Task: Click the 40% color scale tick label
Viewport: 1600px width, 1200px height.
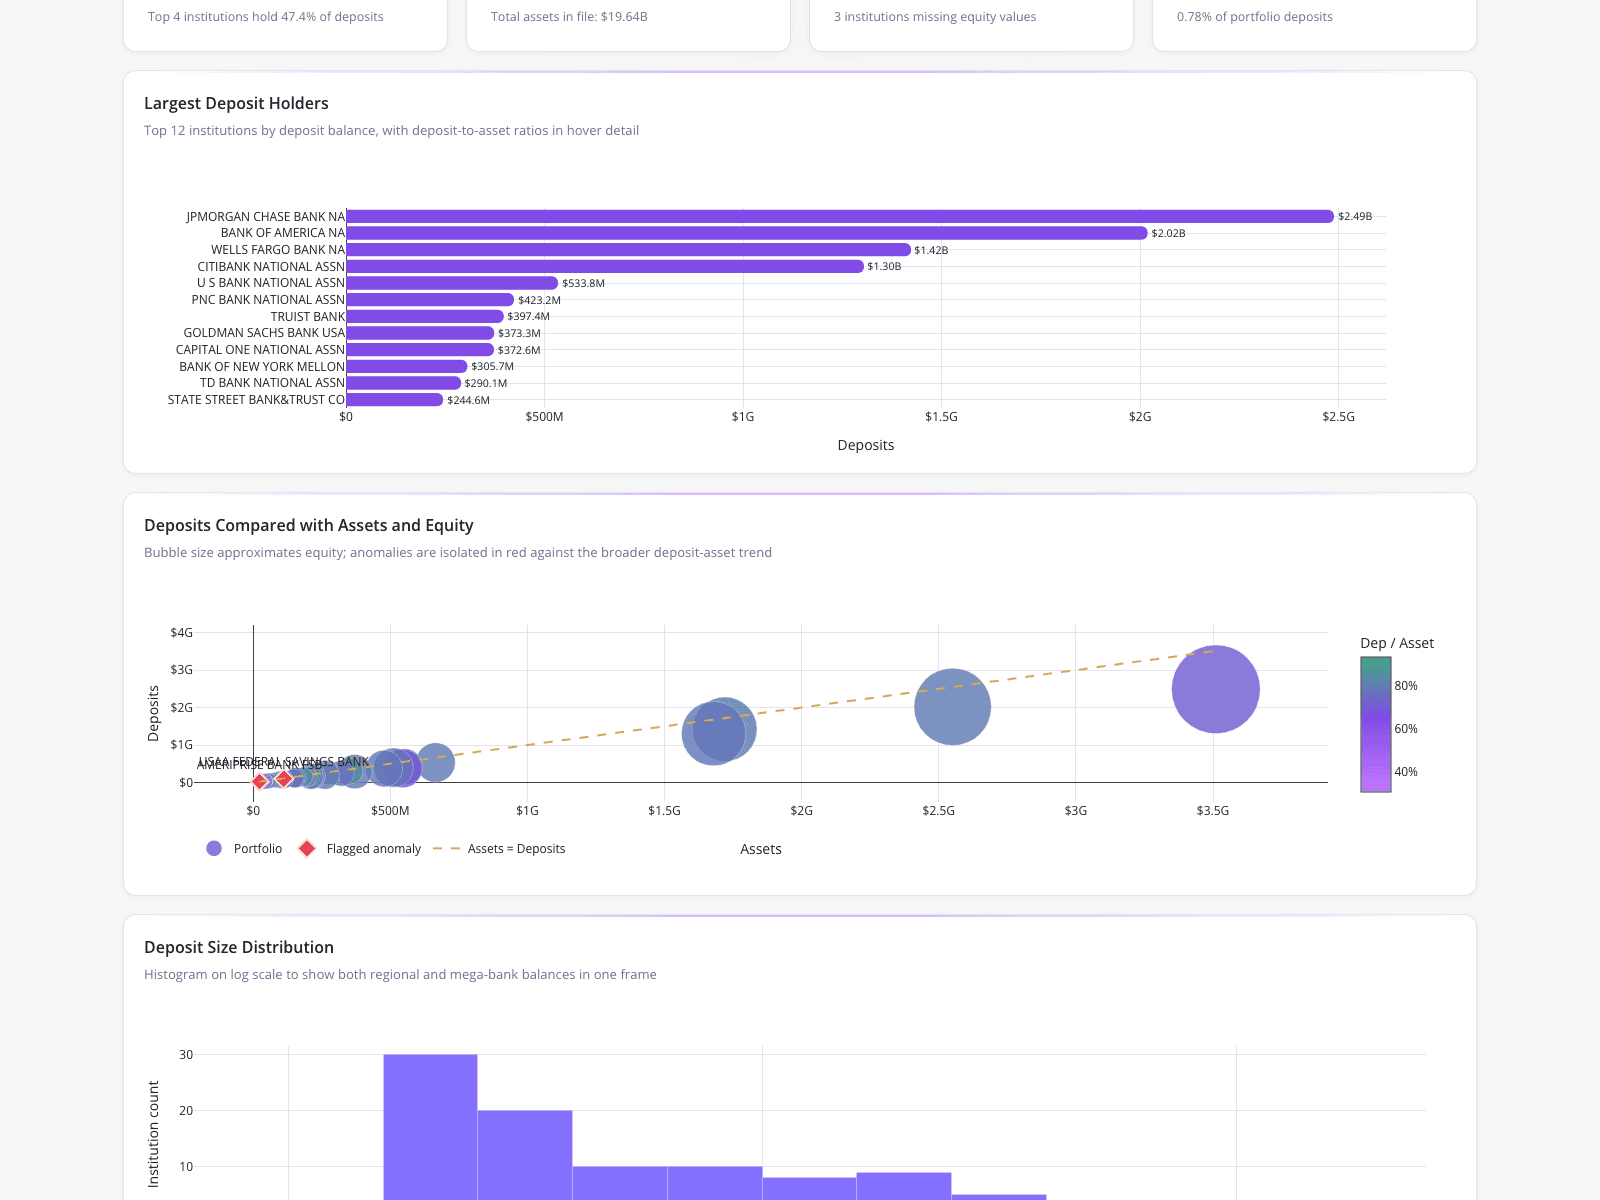Action: point(1406,772)
